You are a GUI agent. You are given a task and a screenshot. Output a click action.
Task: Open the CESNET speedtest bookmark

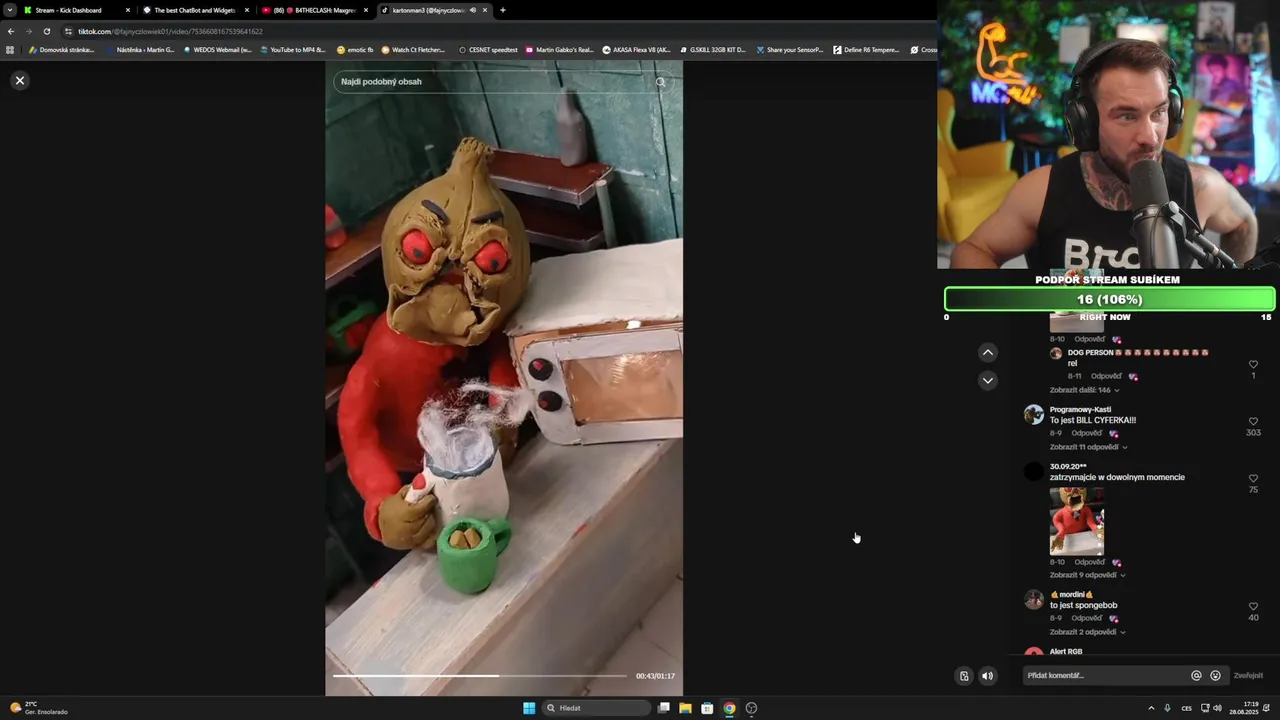click(488, 49)
